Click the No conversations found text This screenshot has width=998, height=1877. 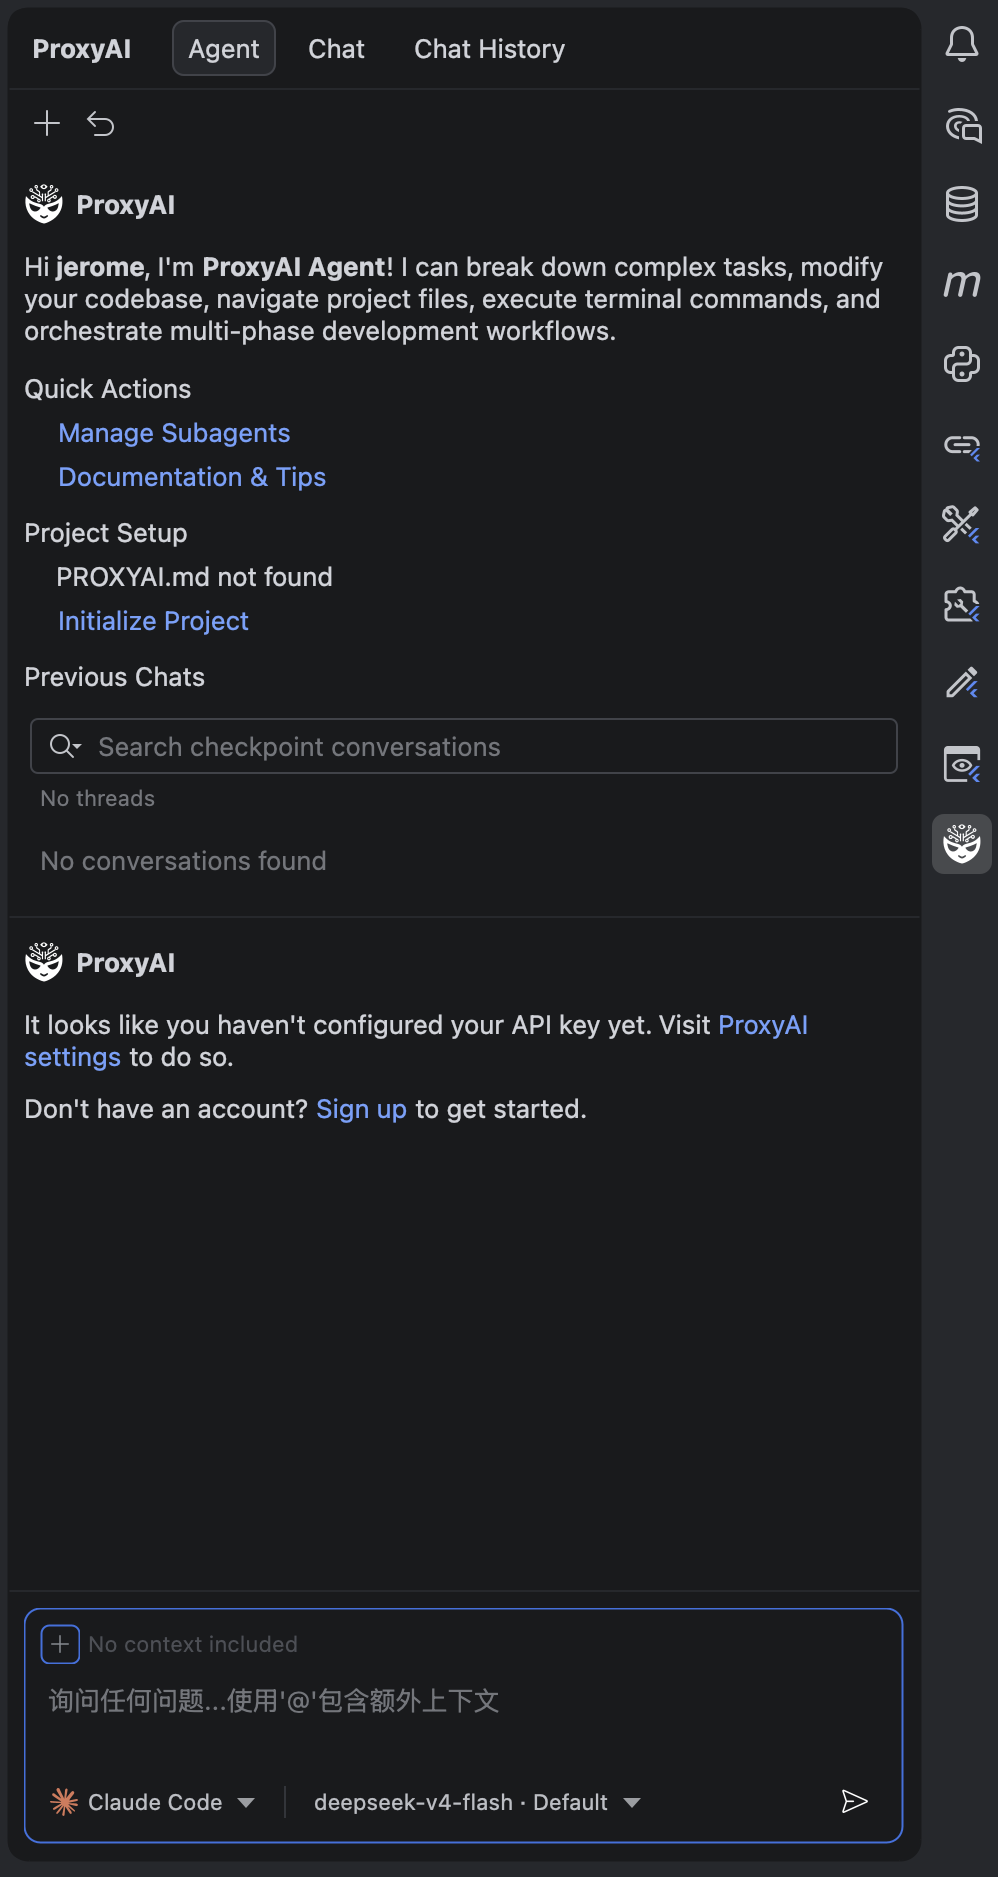click(183, 861)
